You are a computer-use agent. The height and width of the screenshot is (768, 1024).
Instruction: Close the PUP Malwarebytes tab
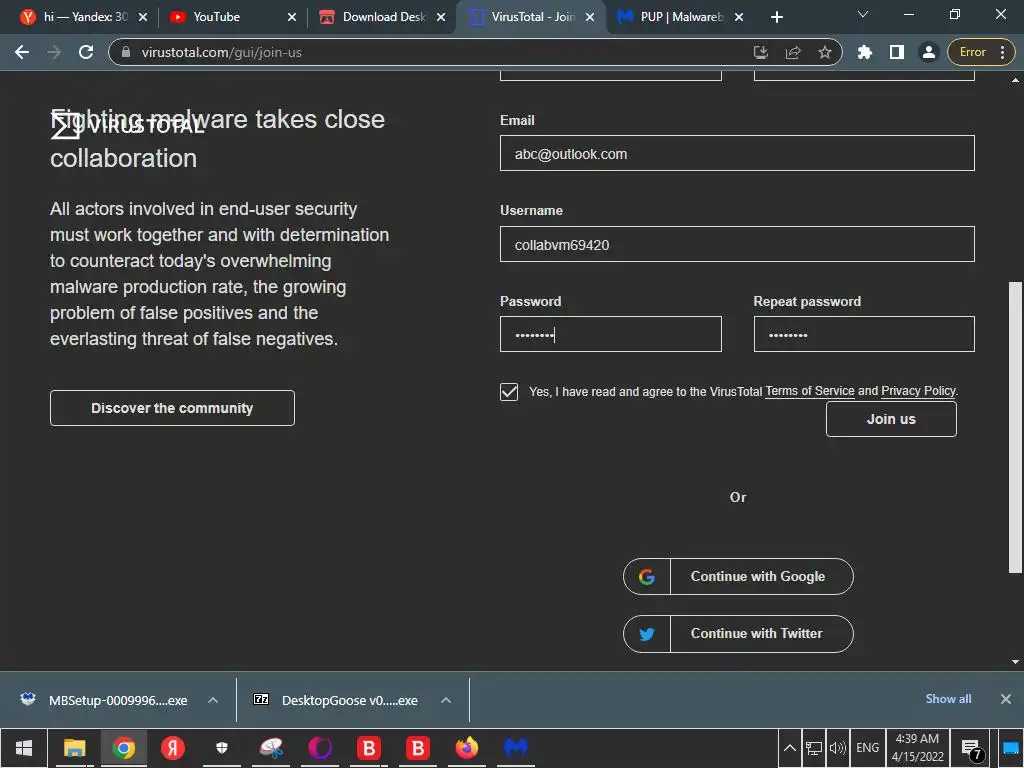(739, 17)
